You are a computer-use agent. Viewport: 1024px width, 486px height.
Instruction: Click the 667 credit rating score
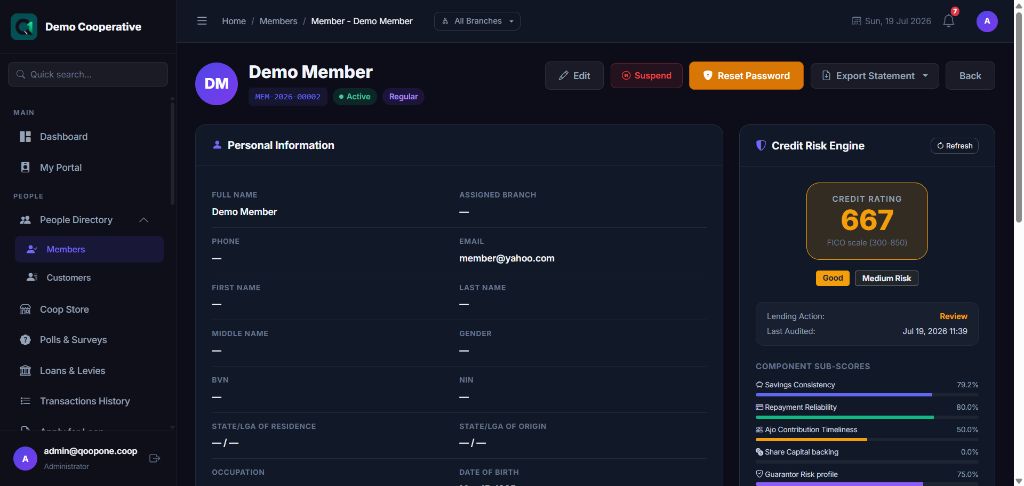pyautogui.click(x=867, y=220)
